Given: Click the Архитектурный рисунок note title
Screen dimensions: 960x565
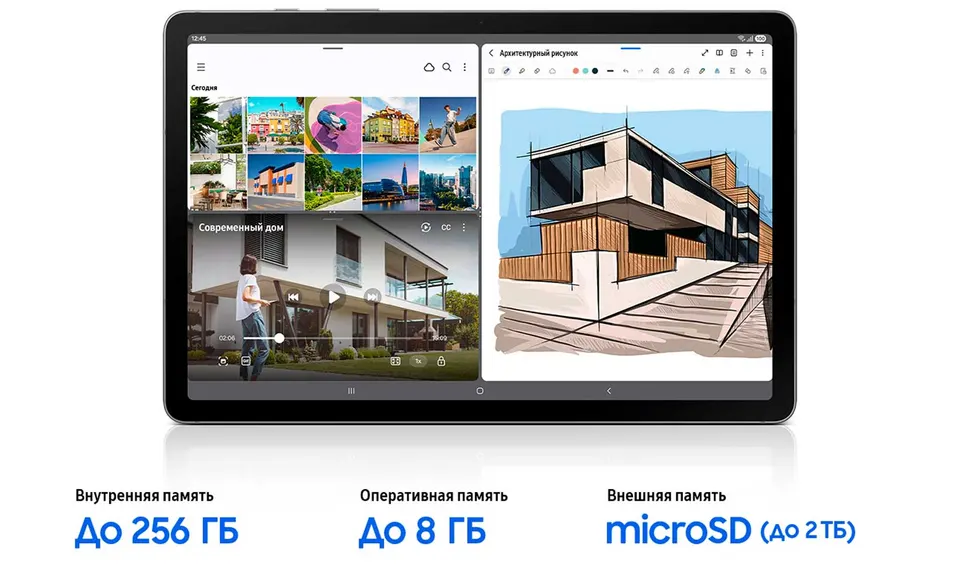Looking at the screenshot, I should [539, 53].
